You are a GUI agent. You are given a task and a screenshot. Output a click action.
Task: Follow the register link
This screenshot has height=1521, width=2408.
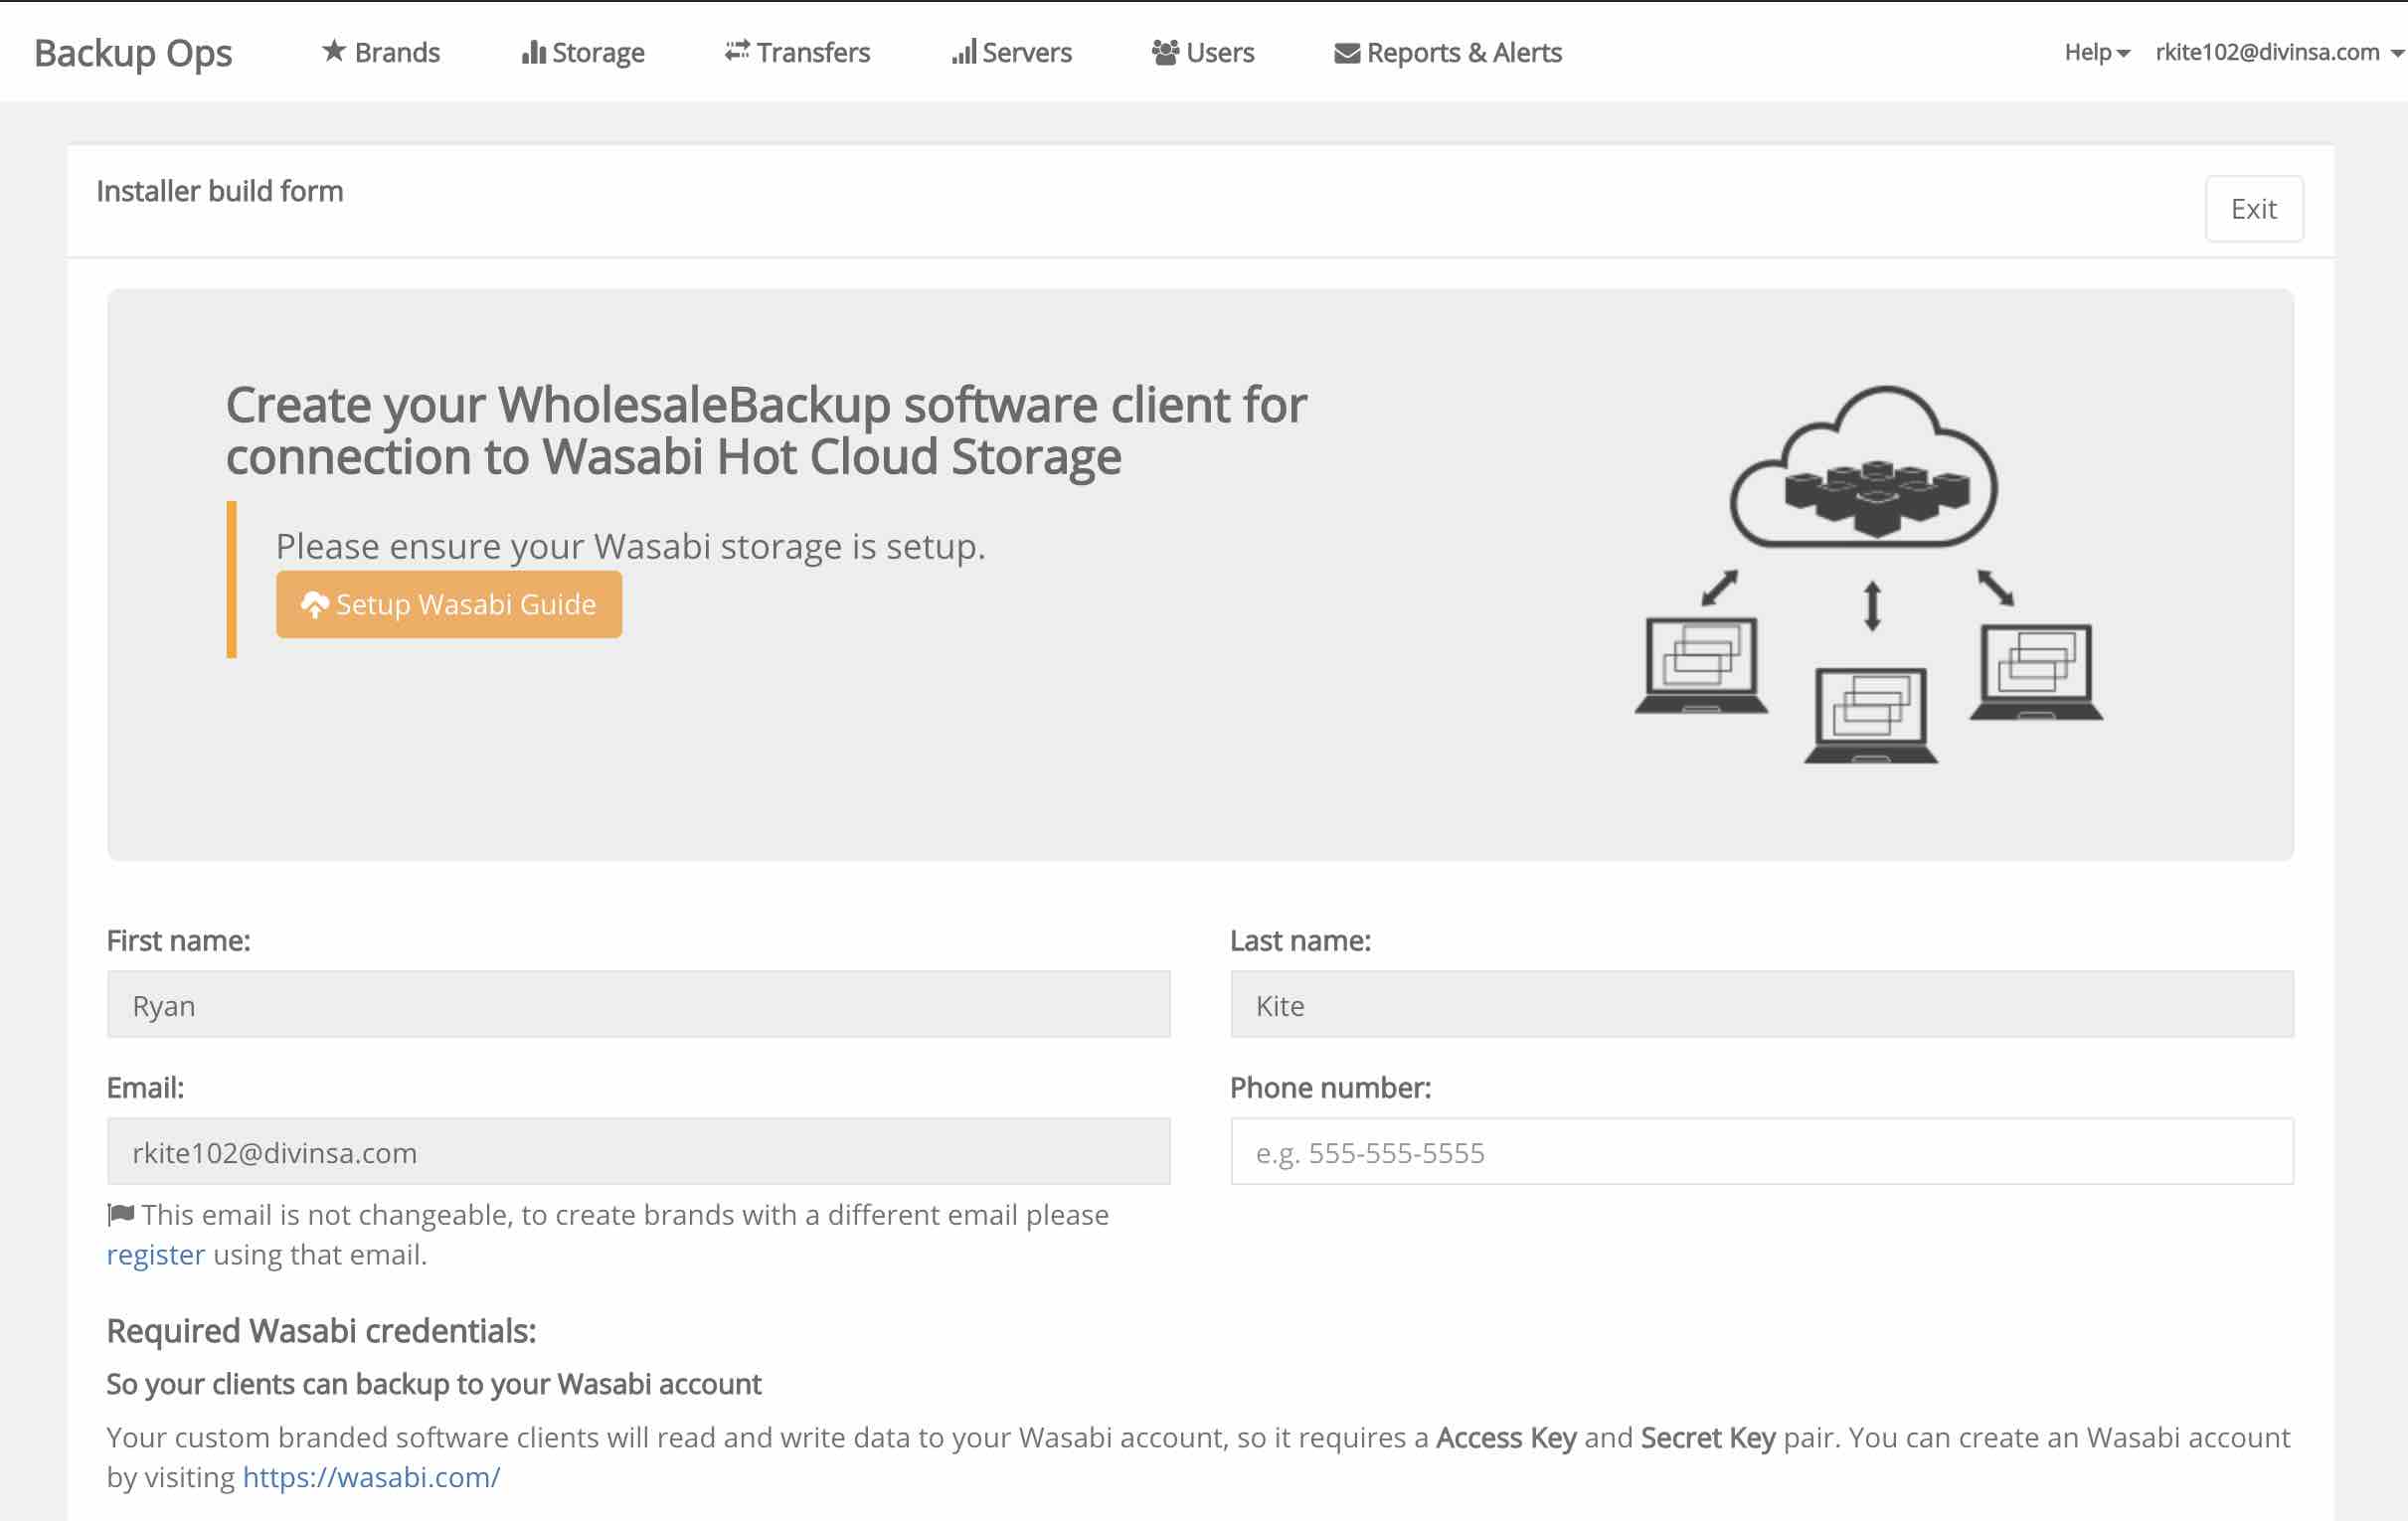coord(156,1254)
